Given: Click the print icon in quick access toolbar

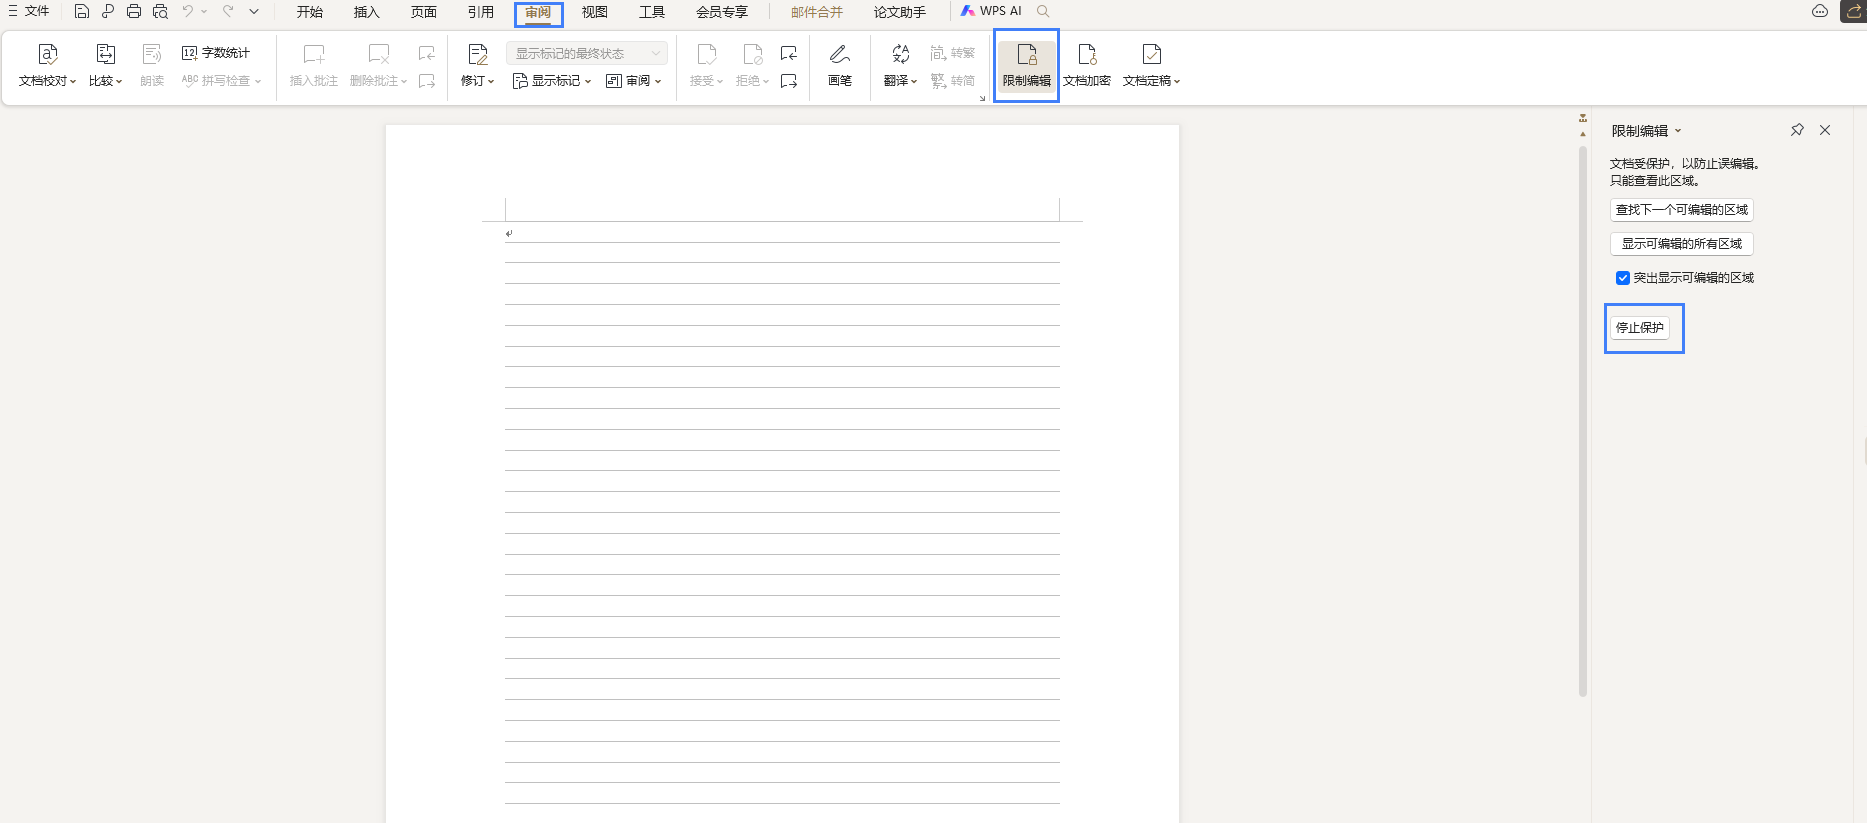Looking at the screenshot, I should 134,12.
